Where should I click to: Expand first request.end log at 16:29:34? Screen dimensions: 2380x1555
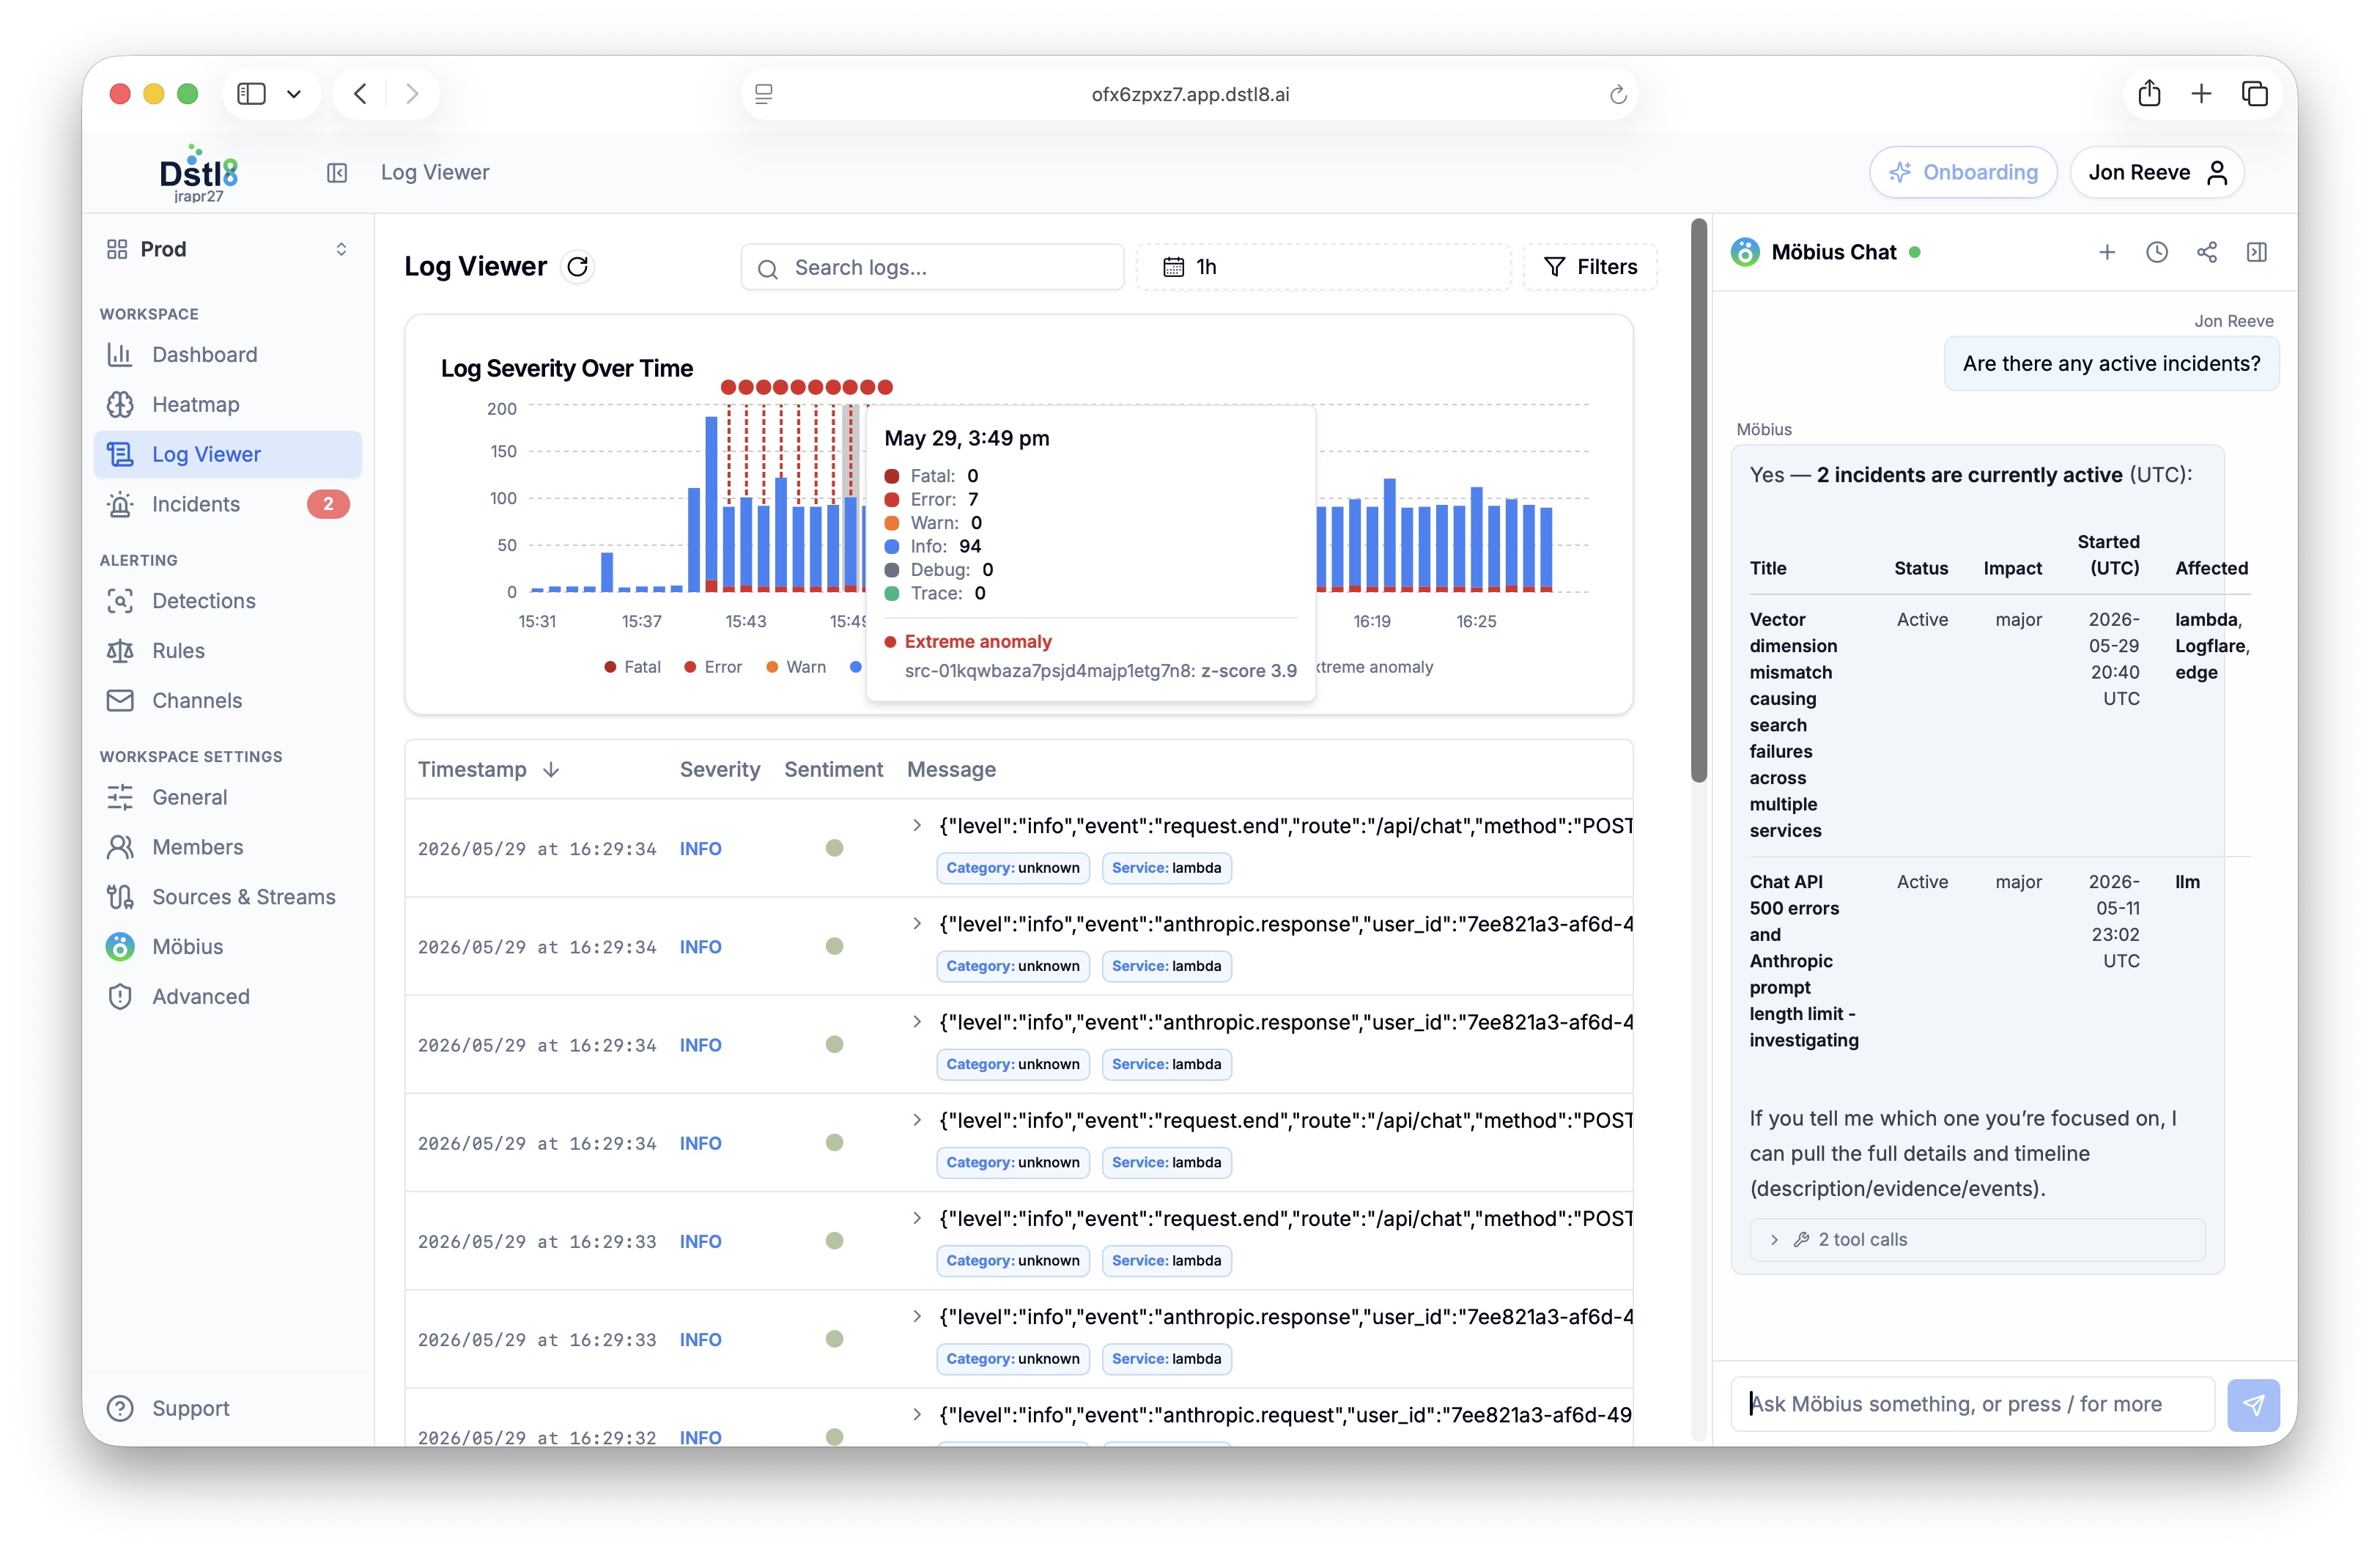[917, 826]
